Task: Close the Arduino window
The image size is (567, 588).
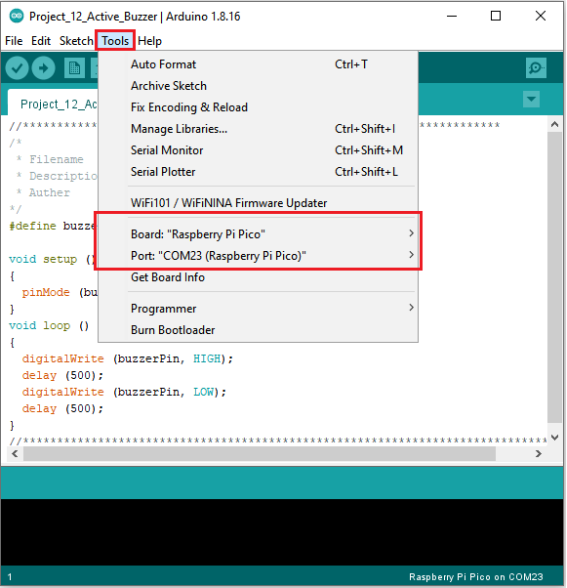Action: click(540, 16)
